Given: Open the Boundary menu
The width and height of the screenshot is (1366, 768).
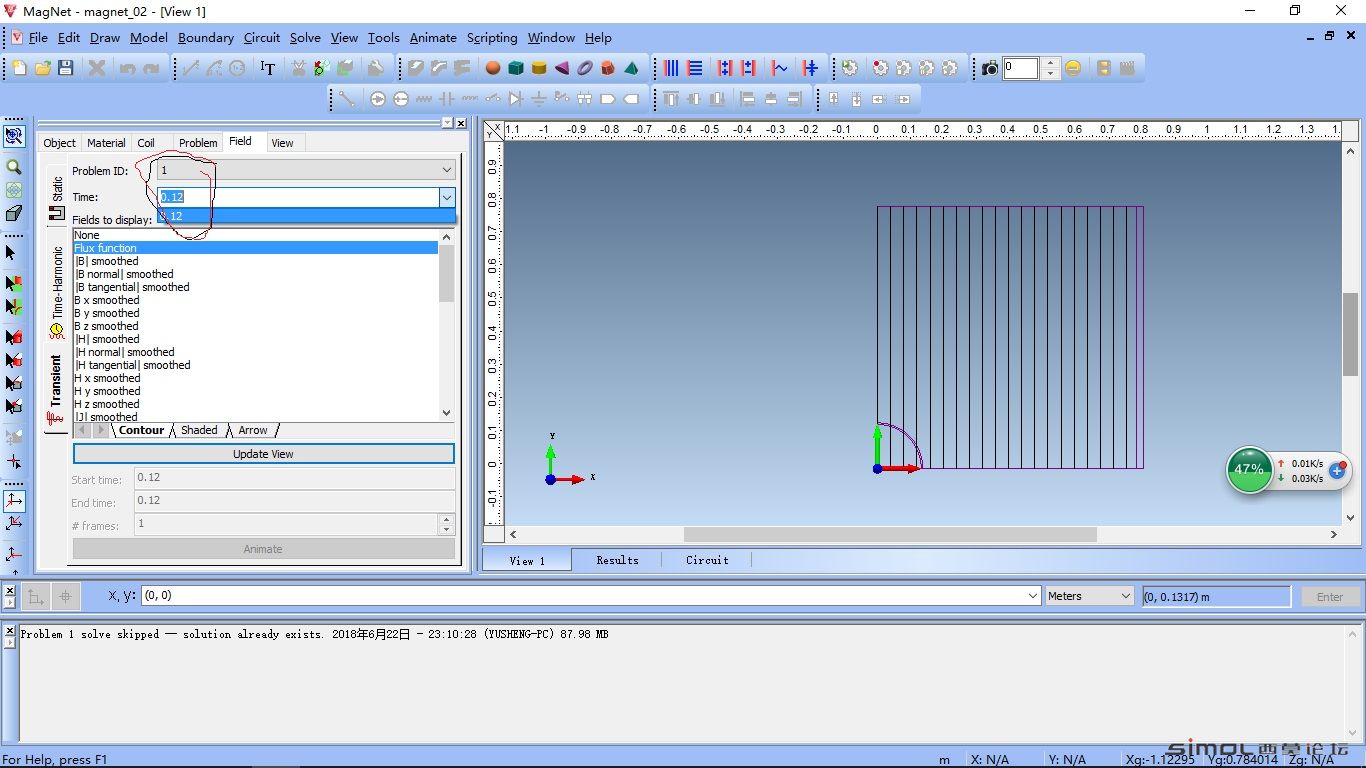Looking at the screenshot, I should pos(206,38).
